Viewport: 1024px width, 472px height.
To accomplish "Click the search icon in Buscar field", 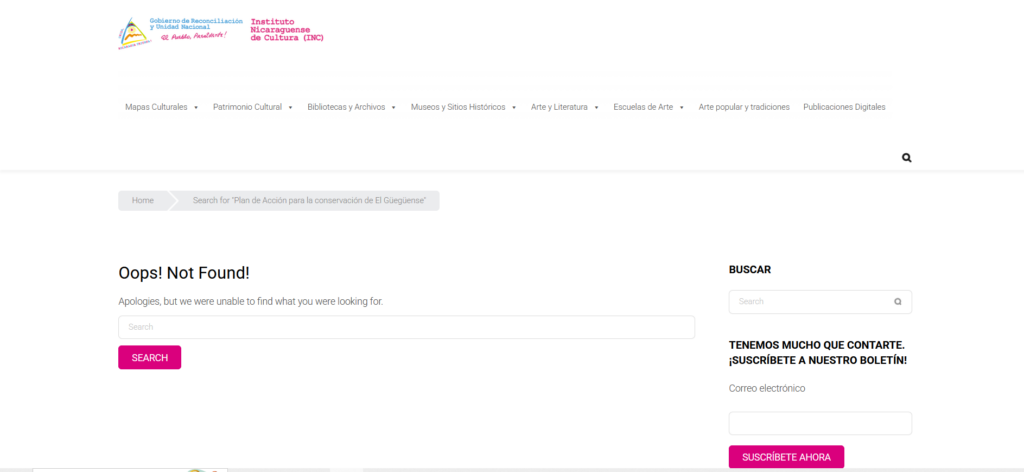I will [x=897, y=301].
